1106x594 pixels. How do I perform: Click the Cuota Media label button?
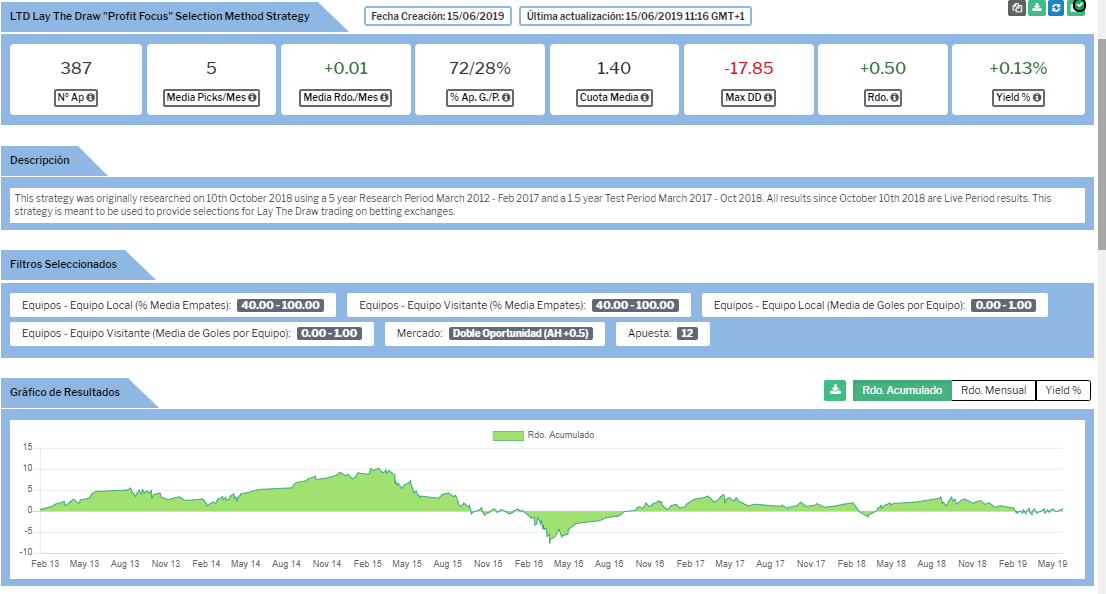[614, 97]
